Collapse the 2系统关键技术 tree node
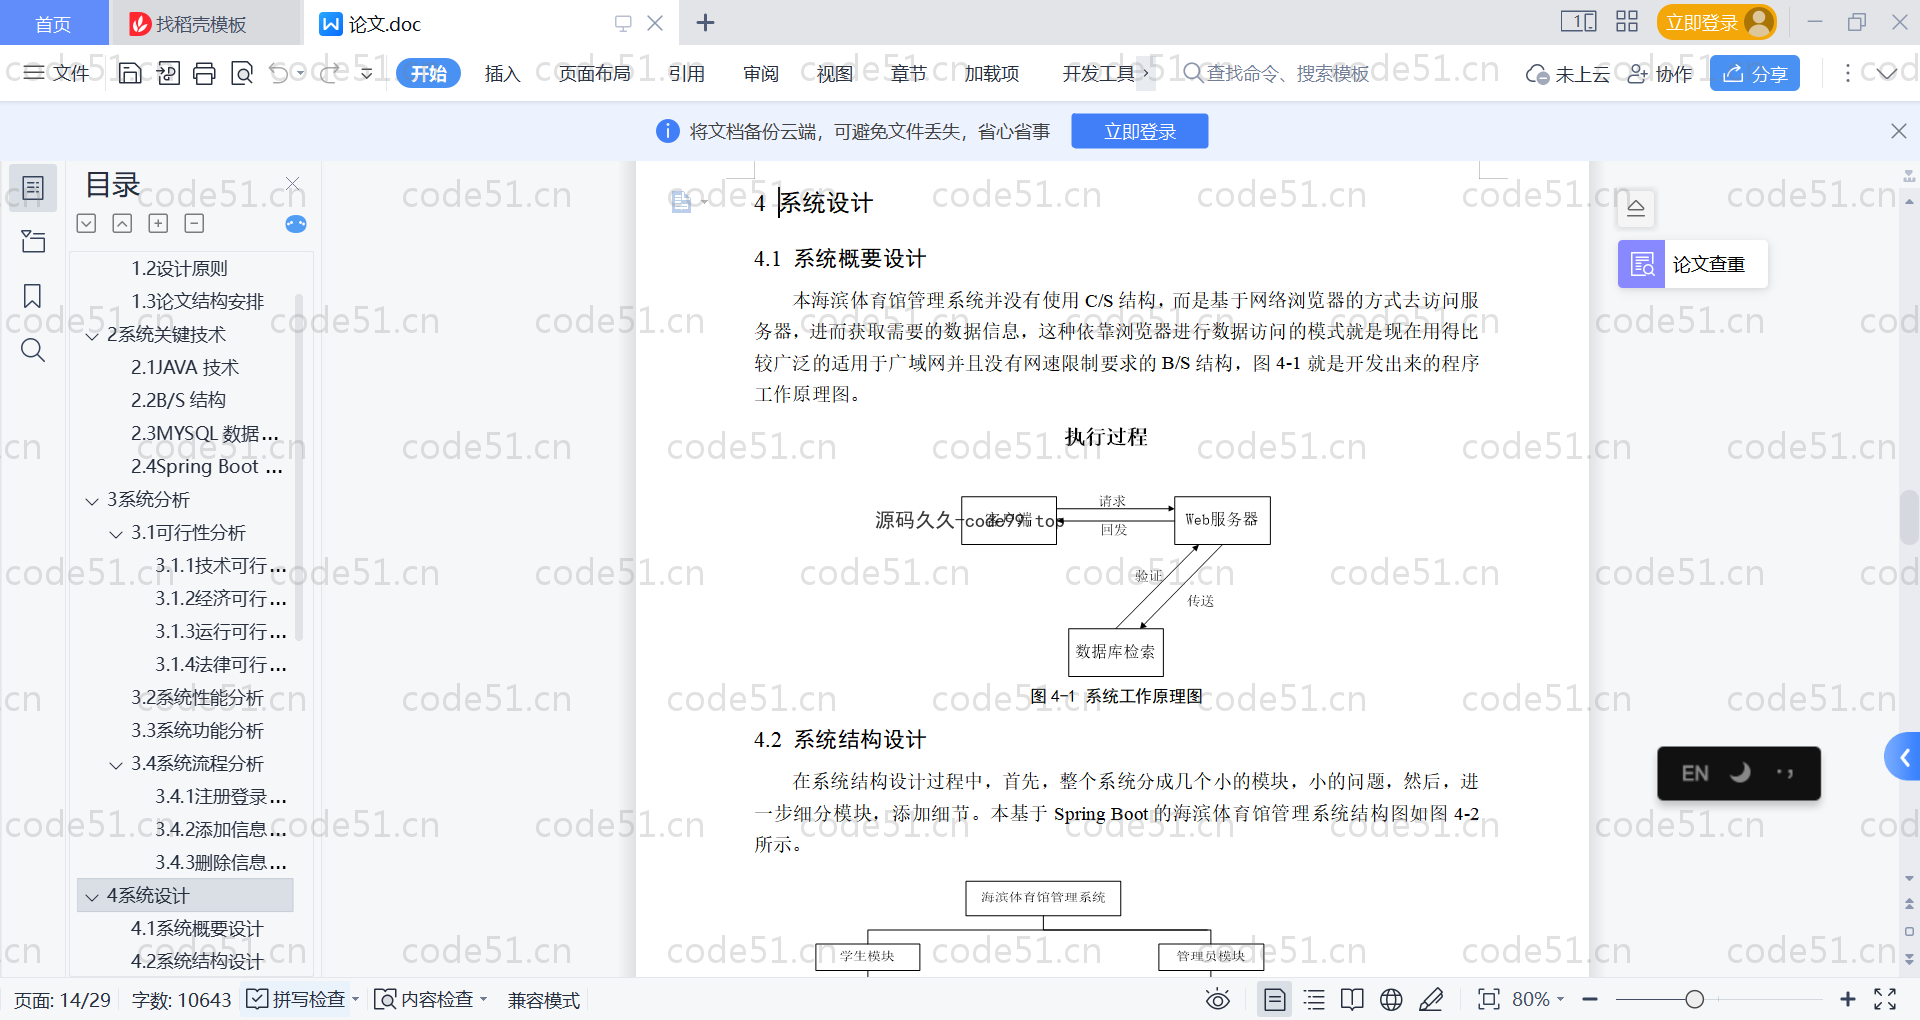This screenshot has width=1920, height=1020. tap(92, 336)
